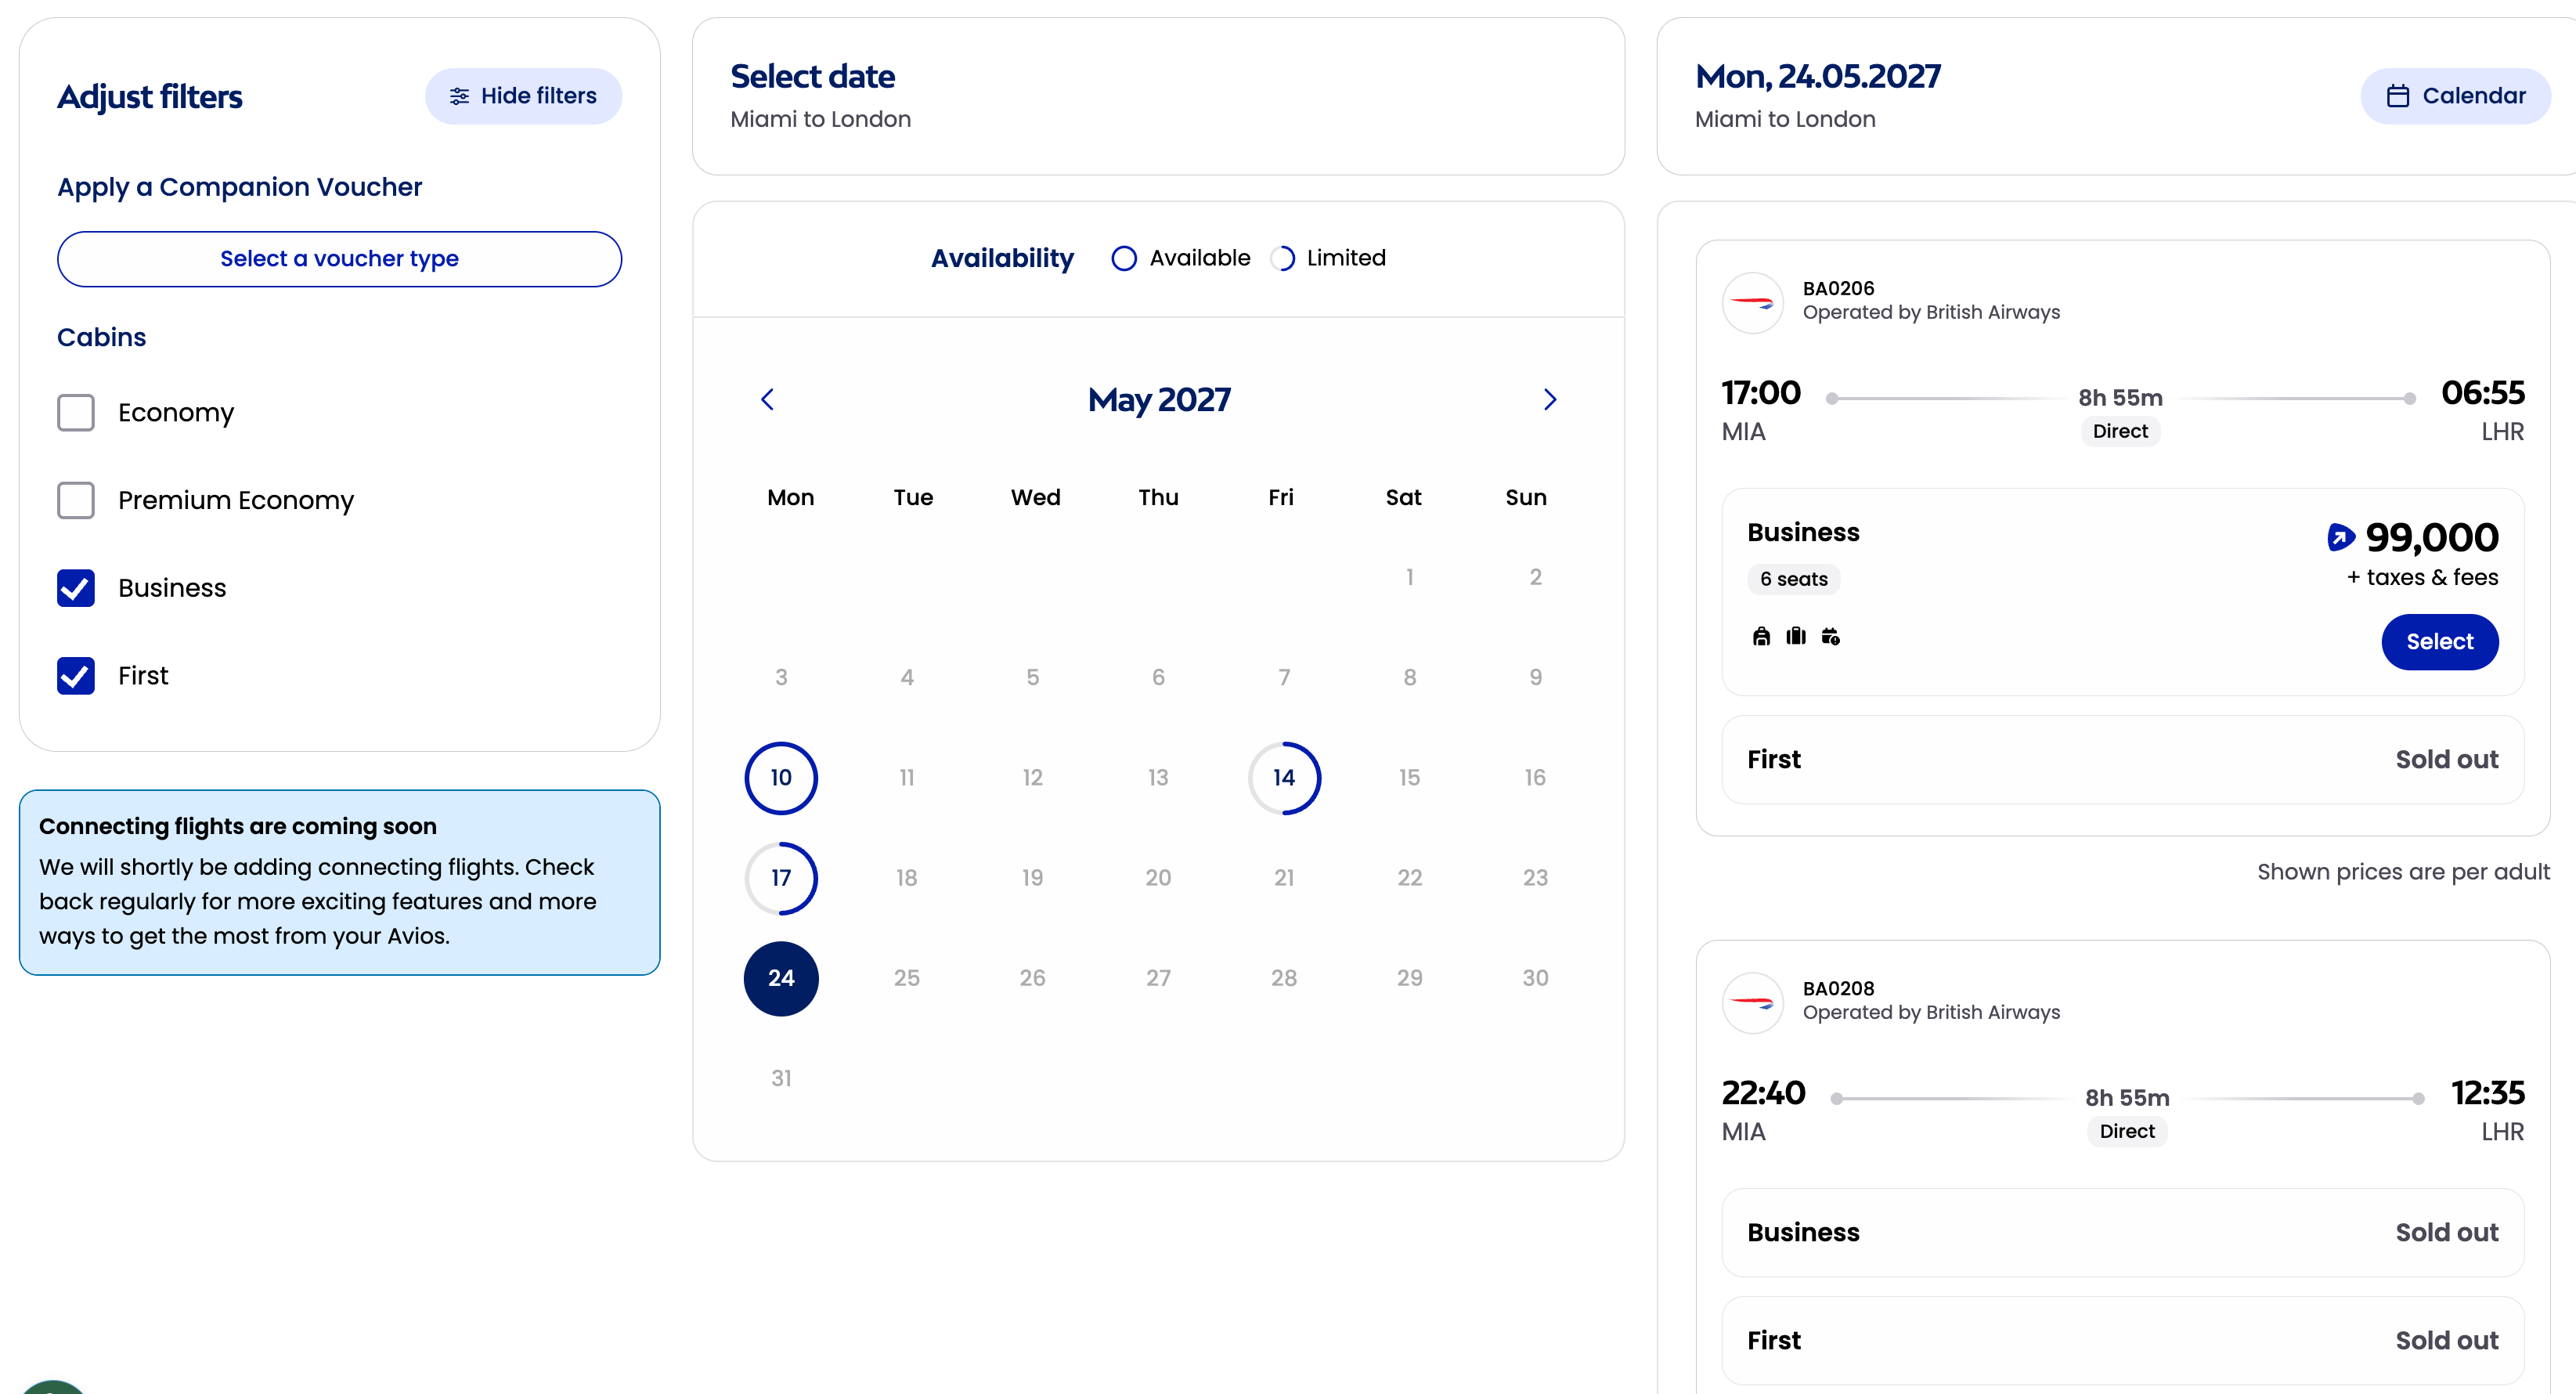Click the checked baggage icon for BA0206 Business
2576x1394 pixels.
point(1796,636)
